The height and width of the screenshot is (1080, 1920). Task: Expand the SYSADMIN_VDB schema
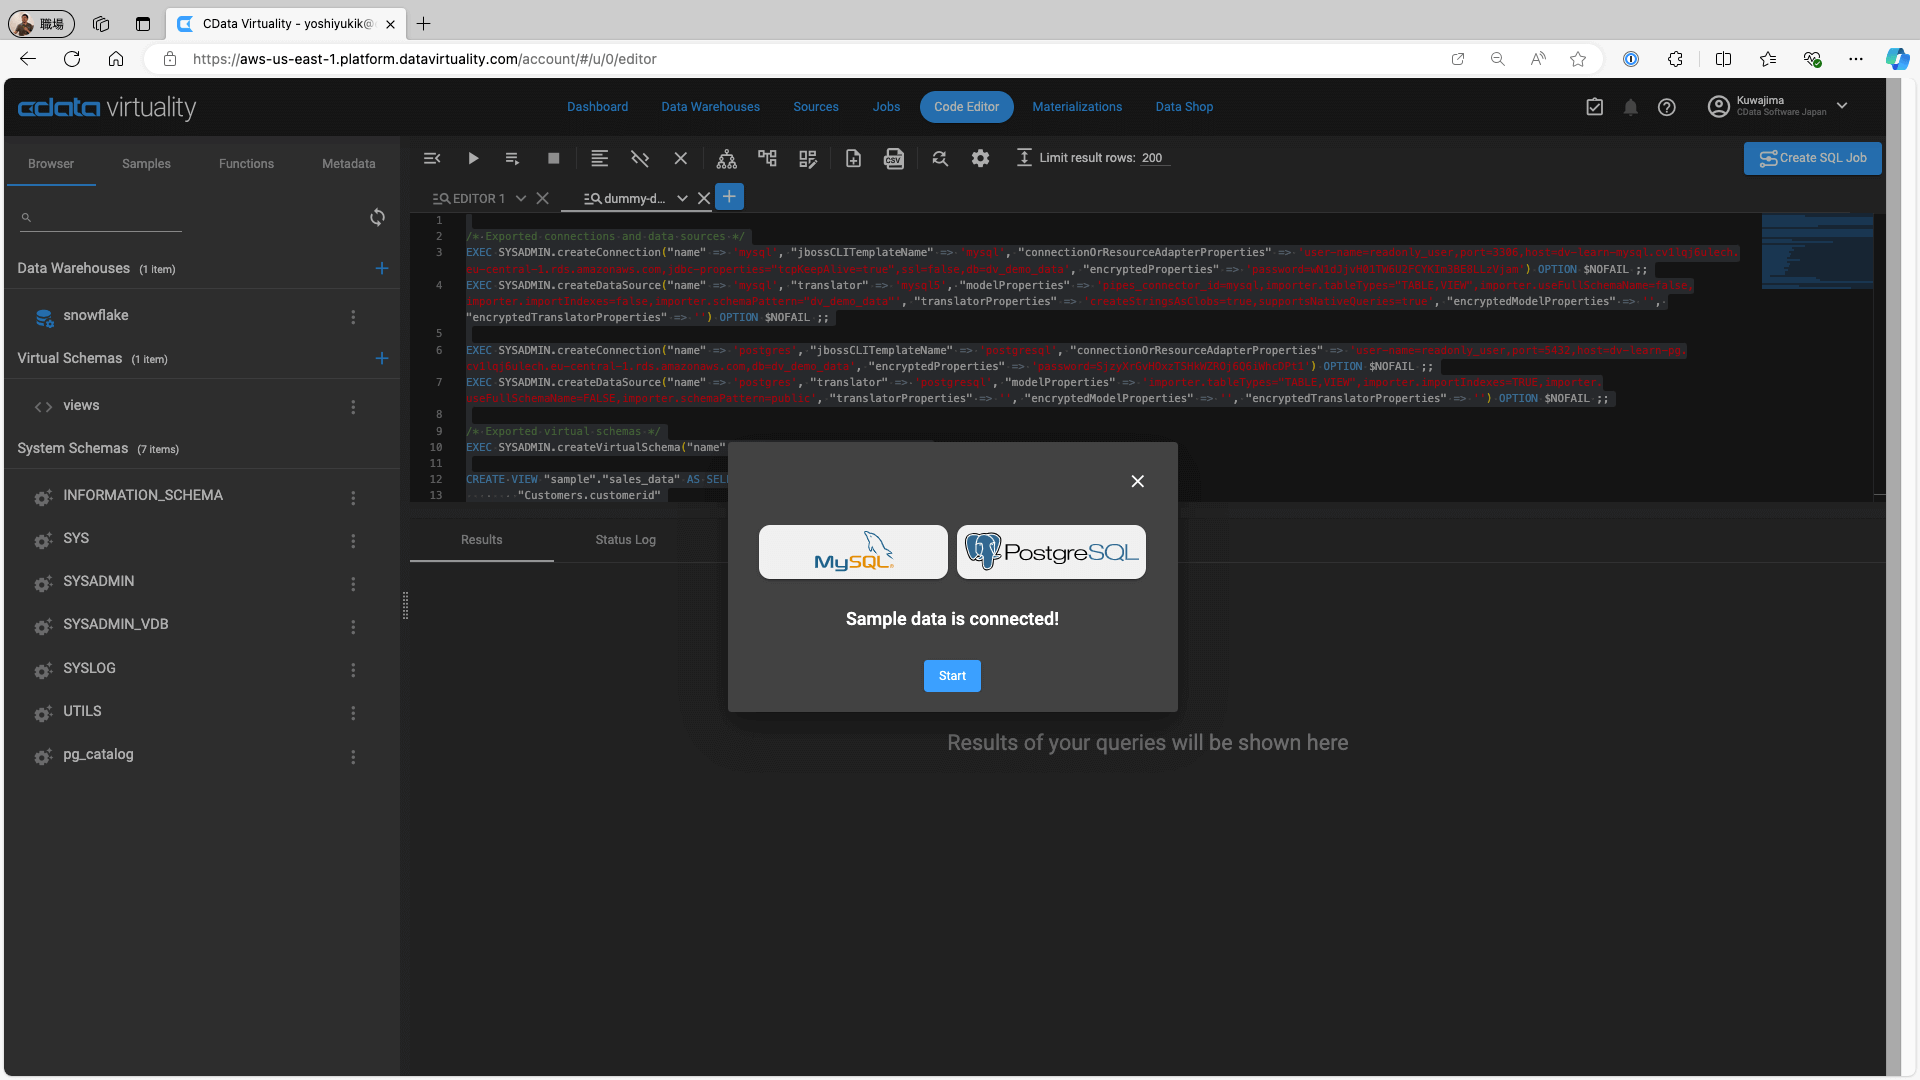coord(116,624)
